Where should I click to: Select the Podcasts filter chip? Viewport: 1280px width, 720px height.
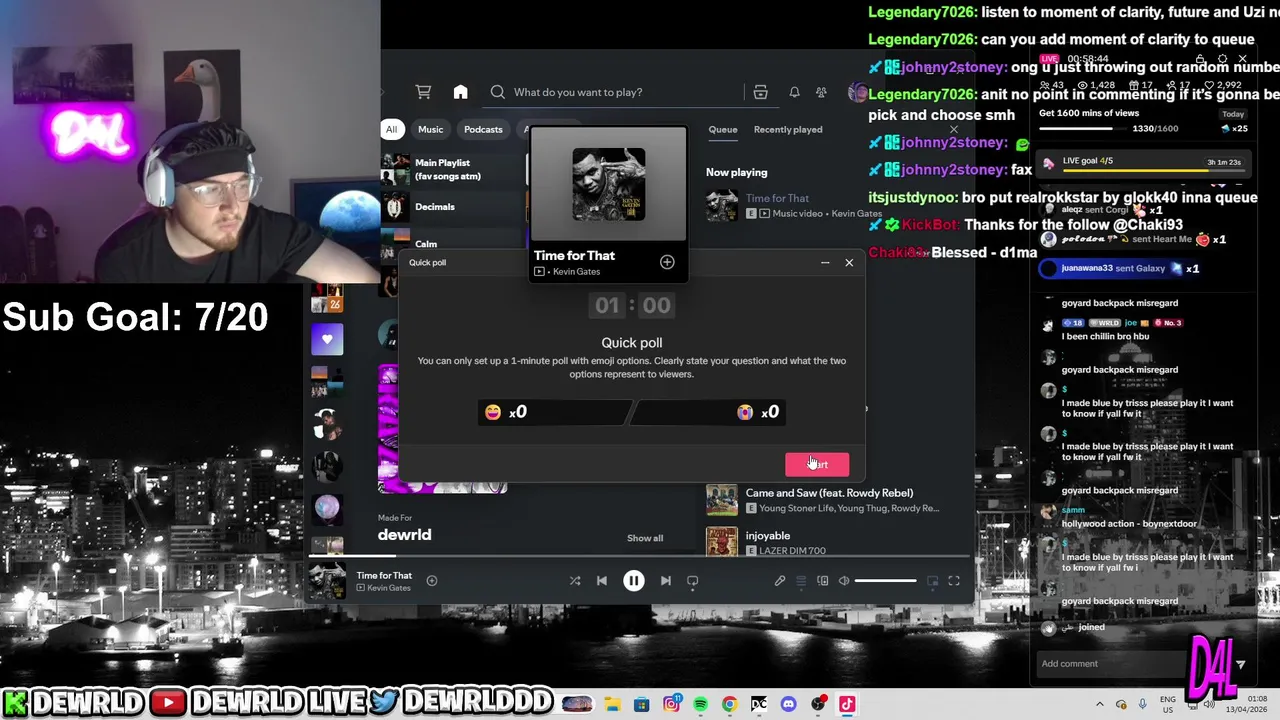(x=483, y=129)
